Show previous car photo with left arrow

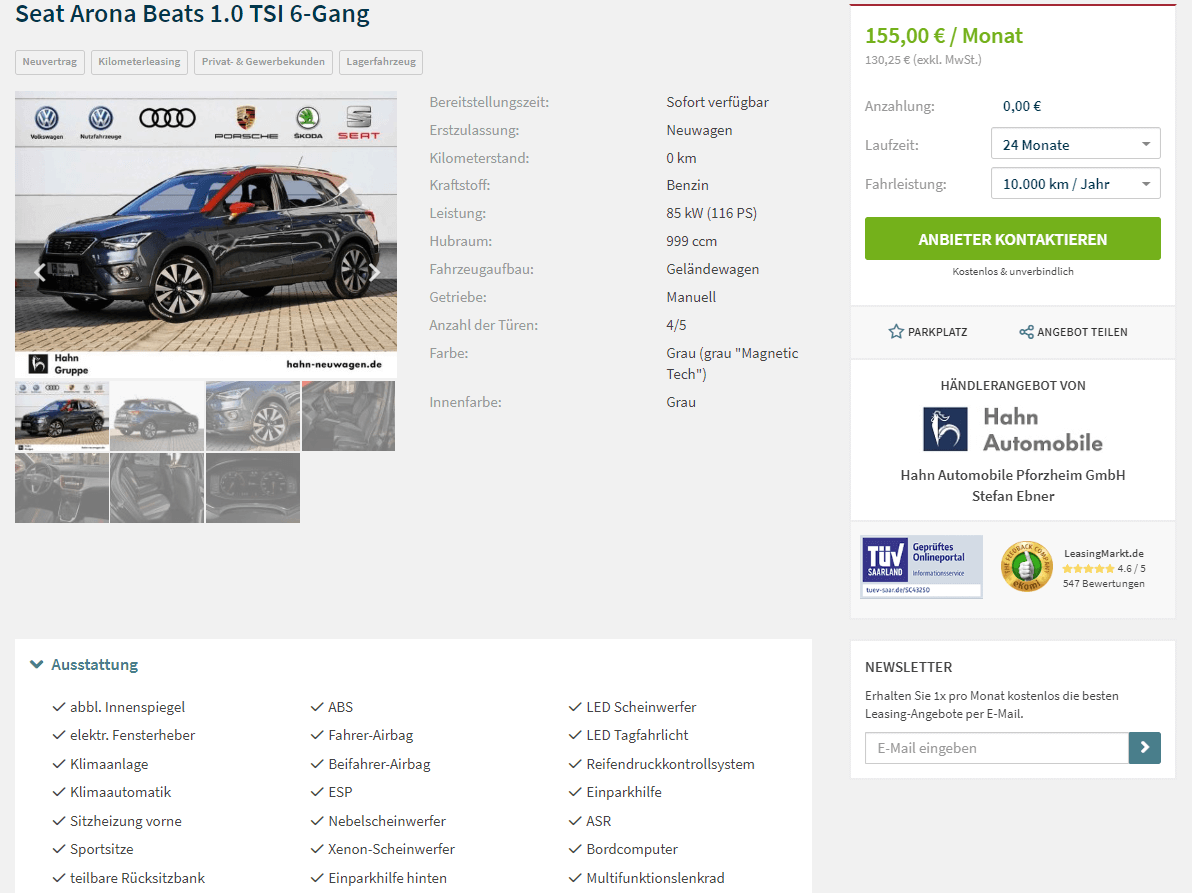coord(40,273)
